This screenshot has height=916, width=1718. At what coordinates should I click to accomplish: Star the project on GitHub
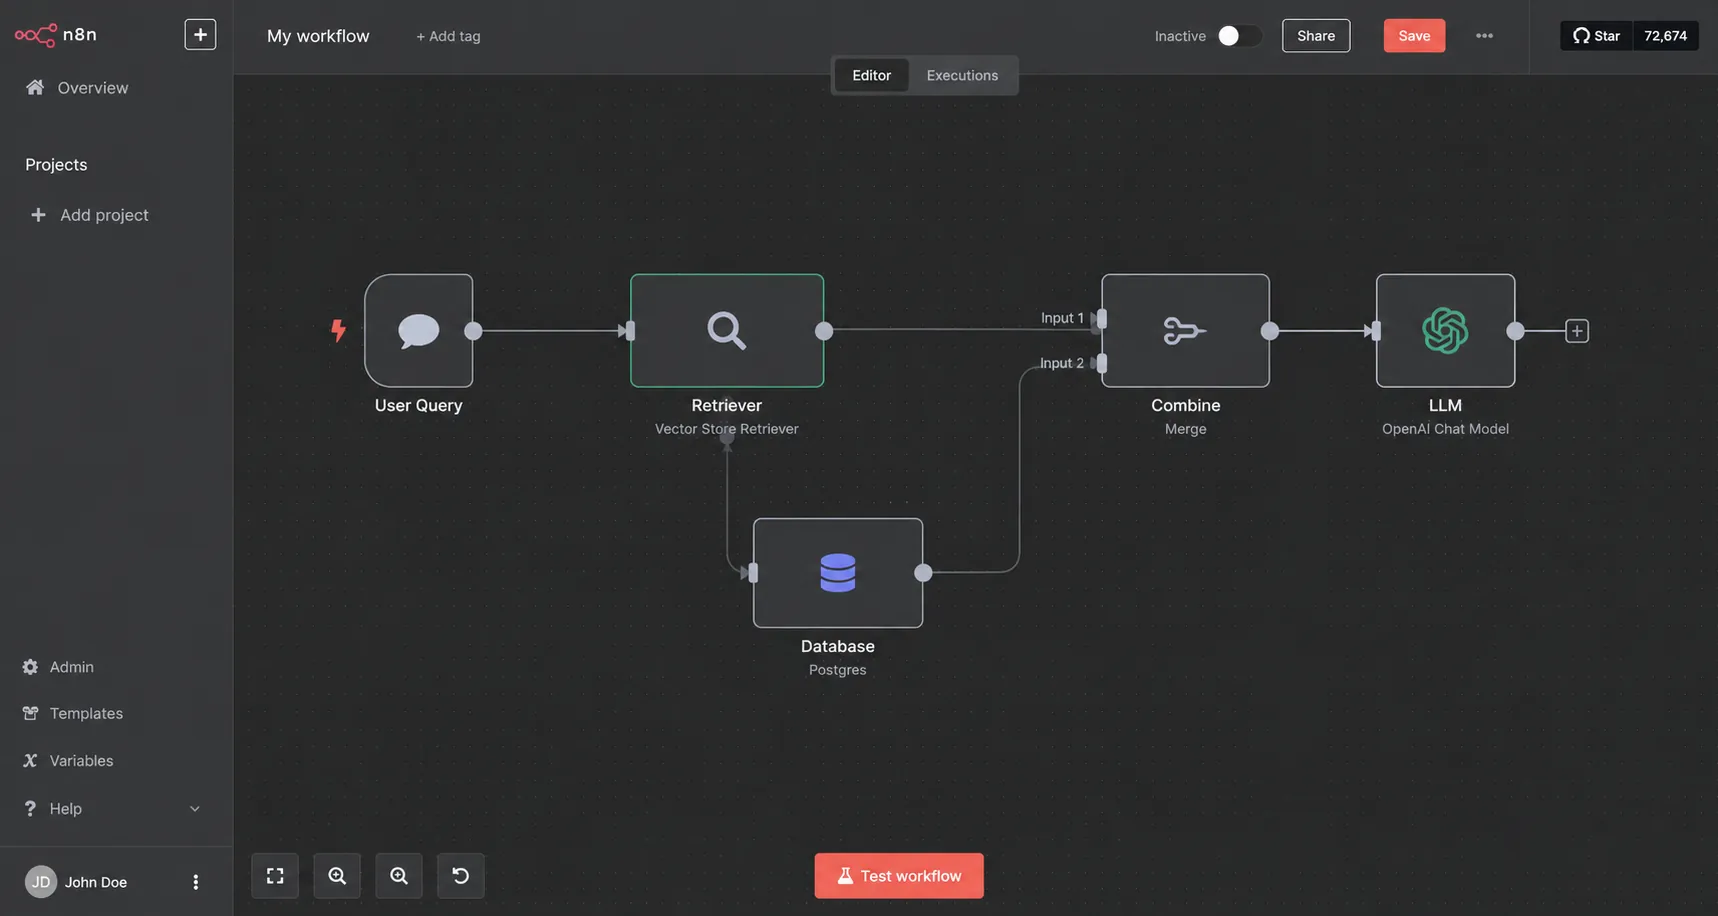1596,36
